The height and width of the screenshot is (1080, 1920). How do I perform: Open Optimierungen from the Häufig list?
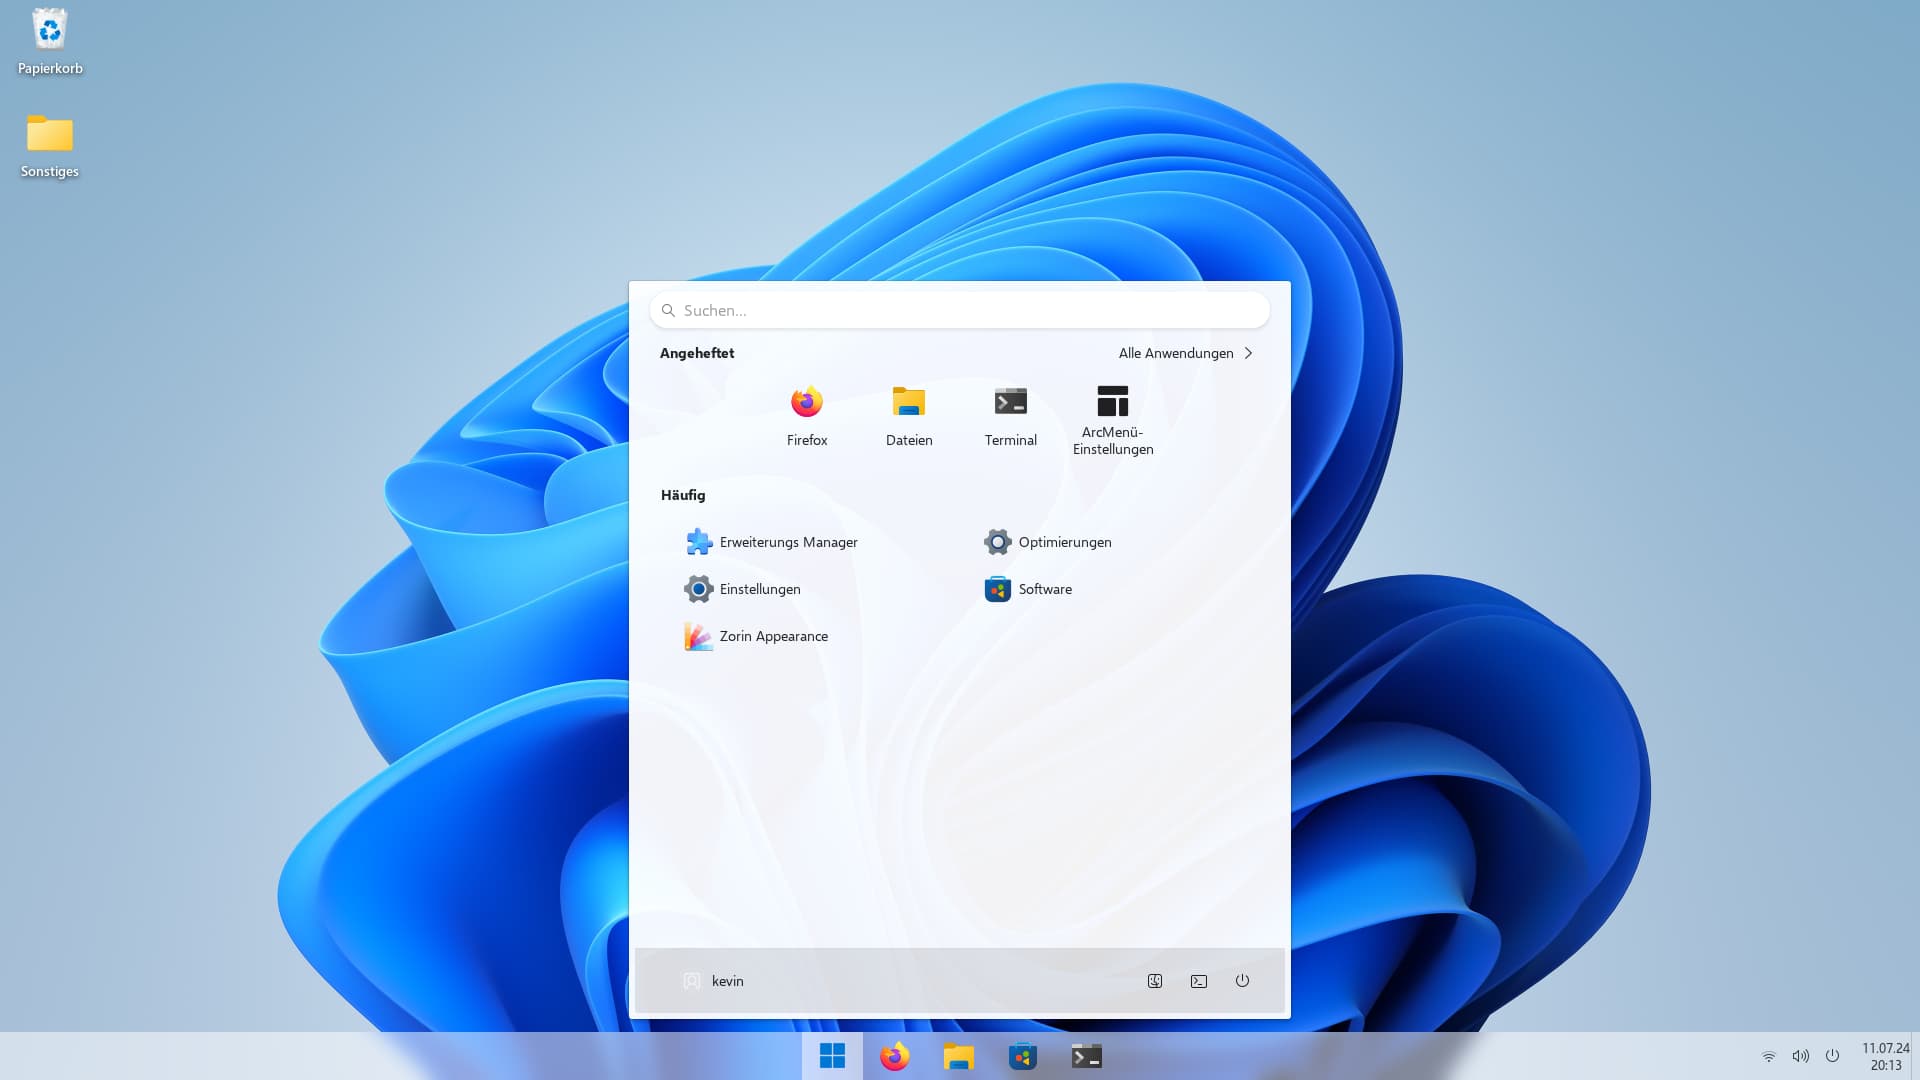[1048, 542]
